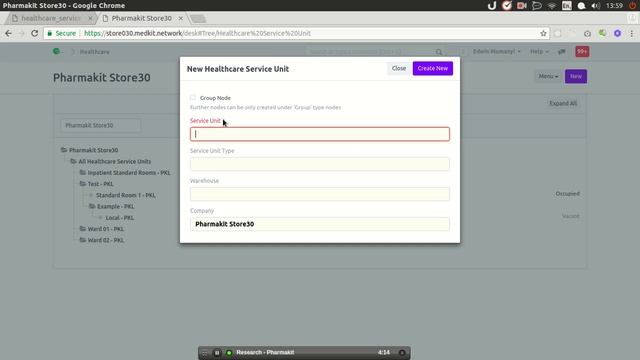The height and width of the screenshot is (360, 640).
Task: Go back with the browser back arrow
Action: (9, 33)
